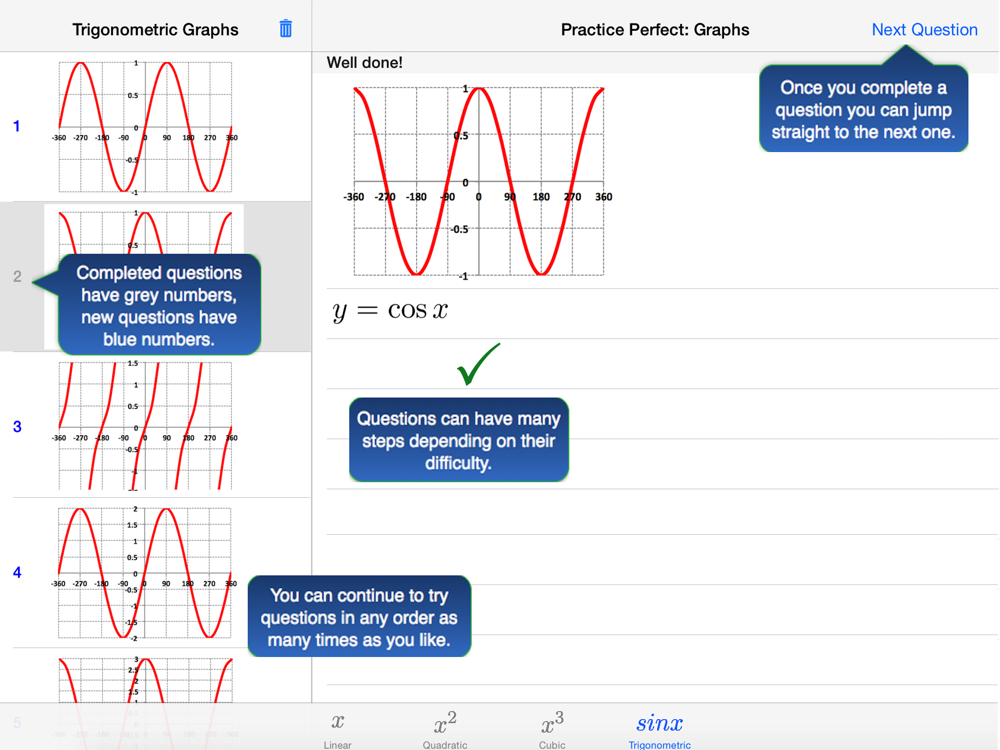Tap the 'Once you complete a question' tooltip

pos(864,109)
